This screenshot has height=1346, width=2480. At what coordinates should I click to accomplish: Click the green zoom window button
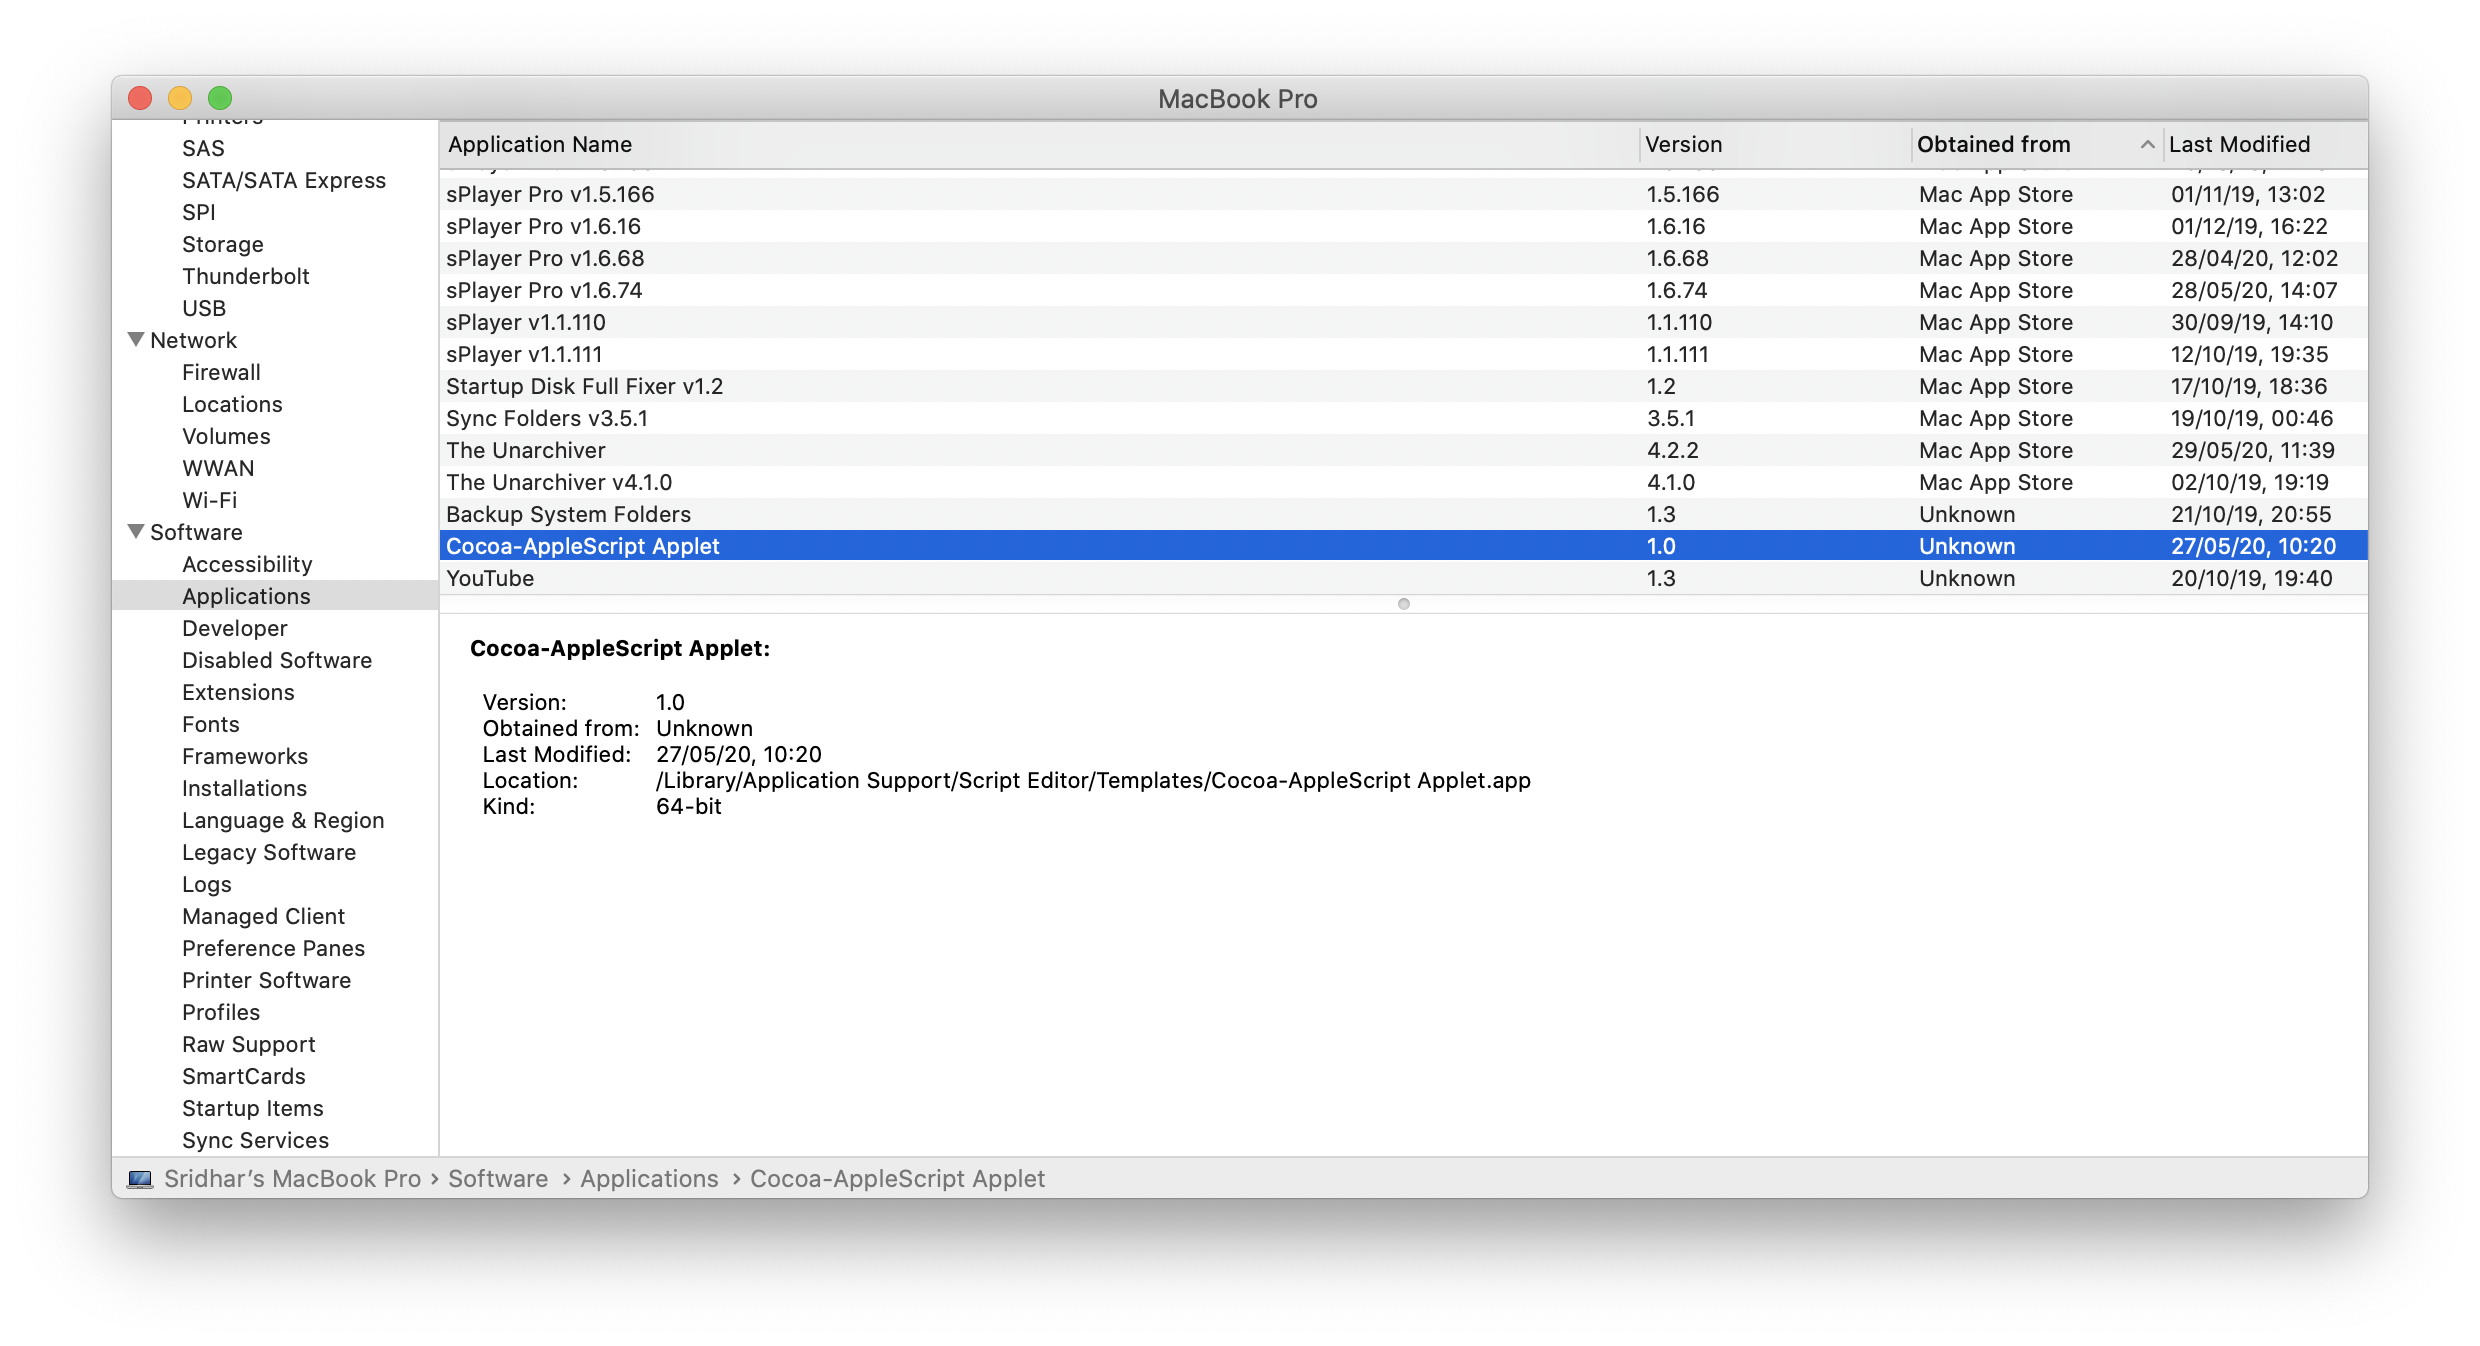tap(220, 98)
